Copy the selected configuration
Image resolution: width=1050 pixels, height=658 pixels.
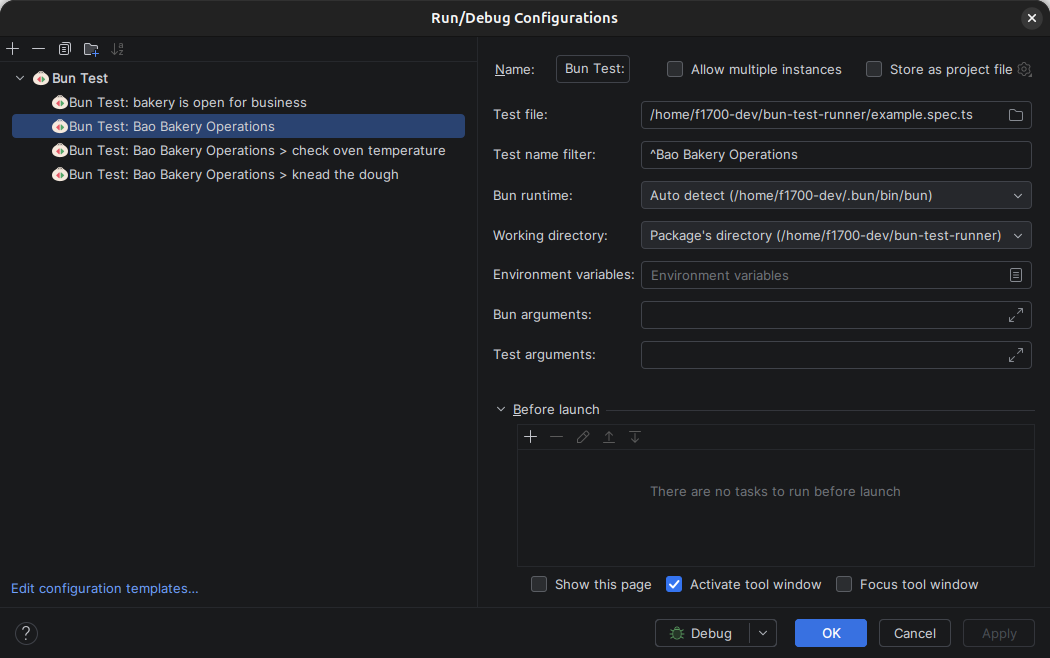[64, 49]
